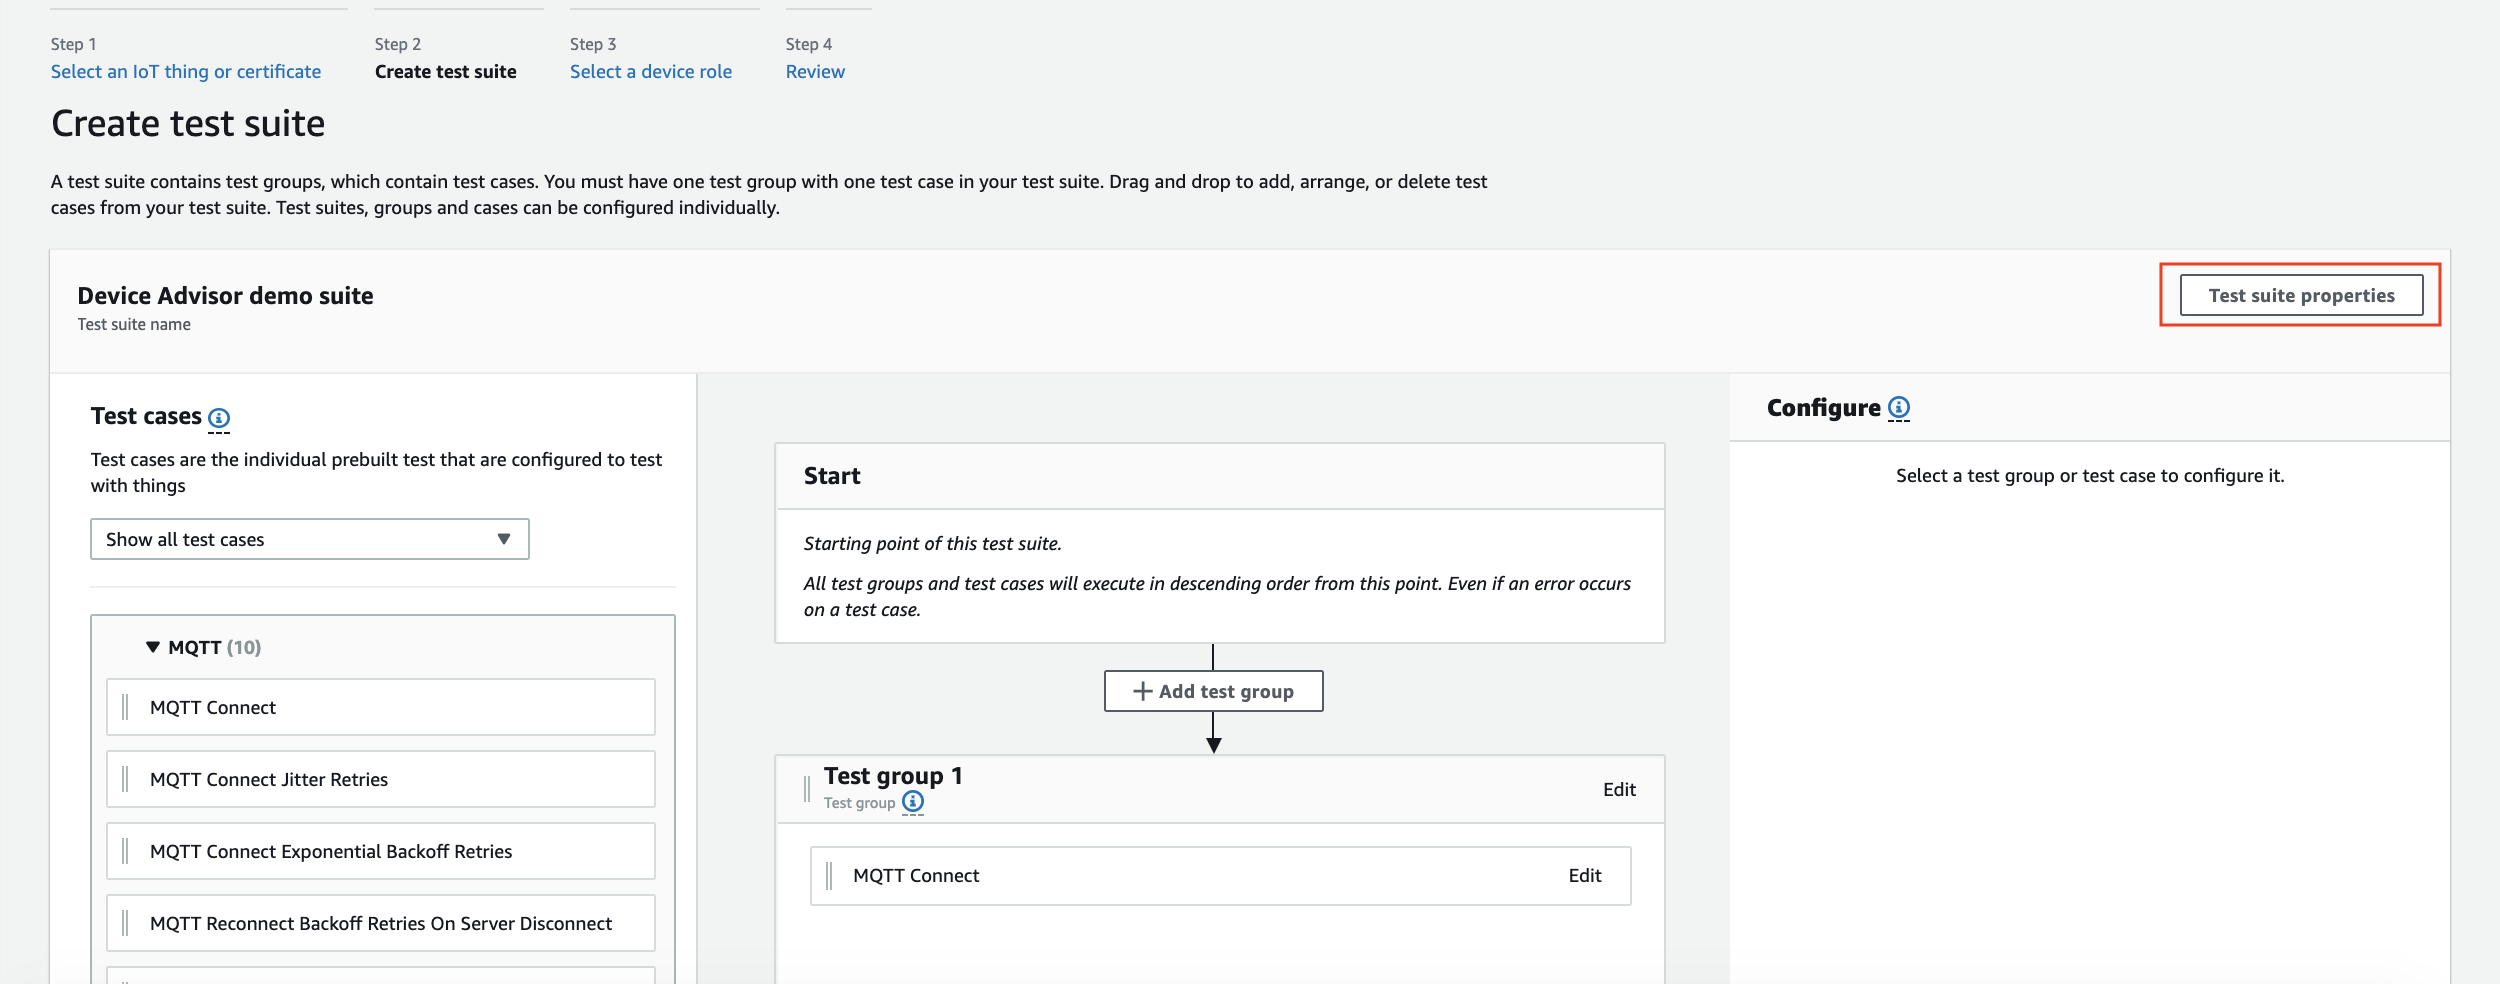Click the Test group info icon
Viewport: 2500px width, 984px height.
point(912,802)
